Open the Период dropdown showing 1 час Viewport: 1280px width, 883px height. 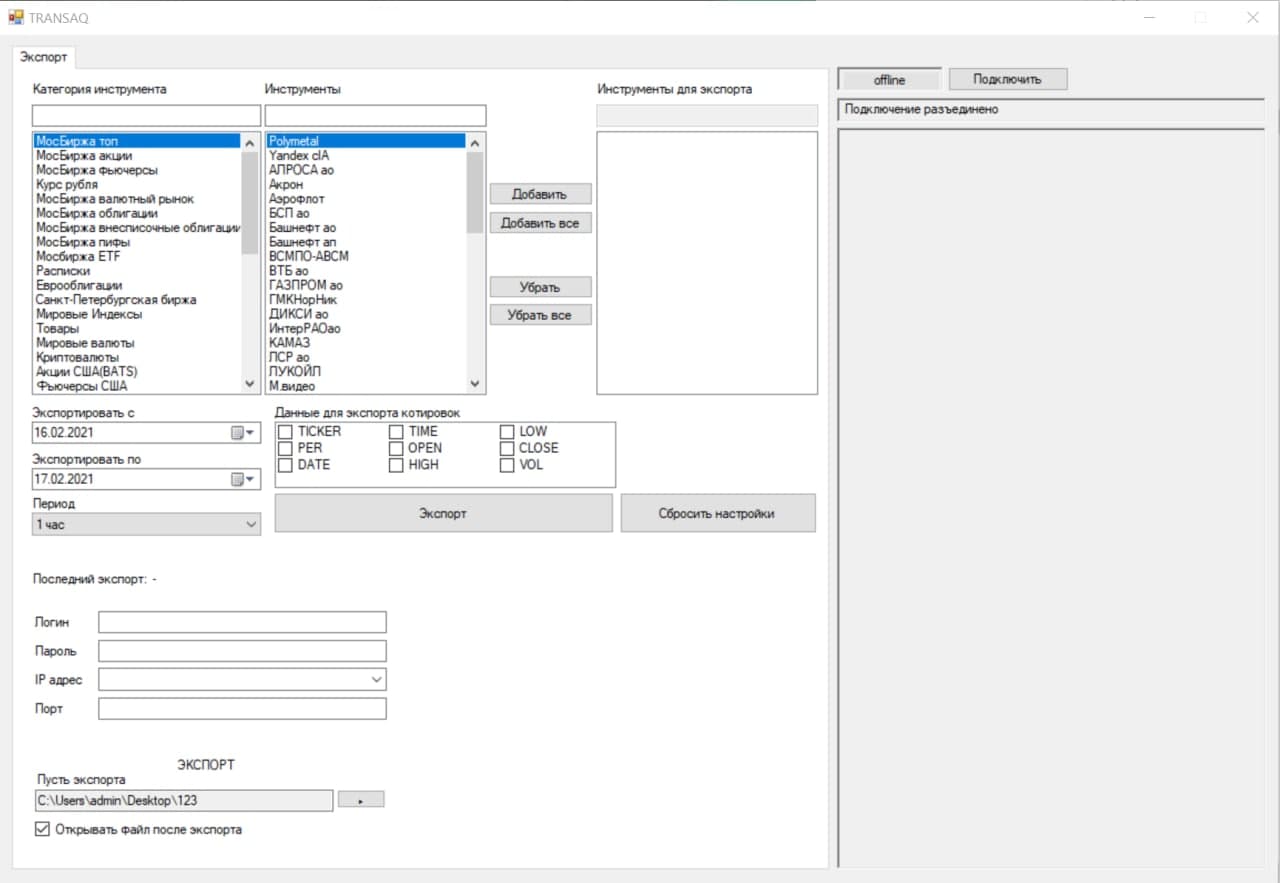[146, 524]
